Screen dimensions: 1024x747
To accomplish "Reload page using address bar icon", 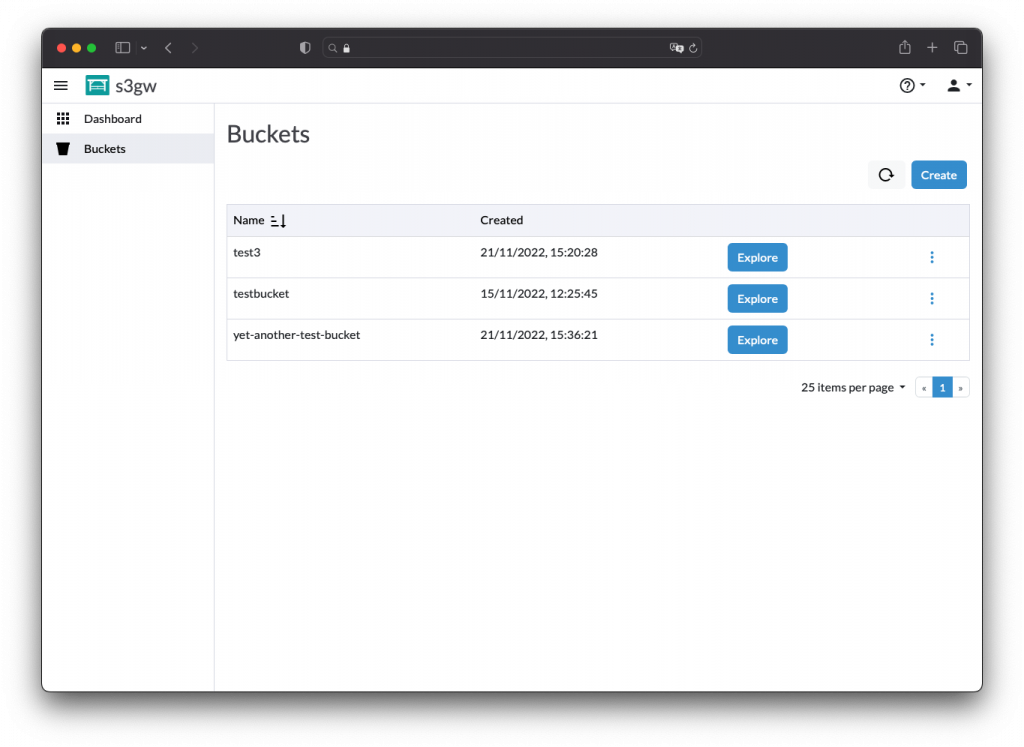I will [693, 48].
